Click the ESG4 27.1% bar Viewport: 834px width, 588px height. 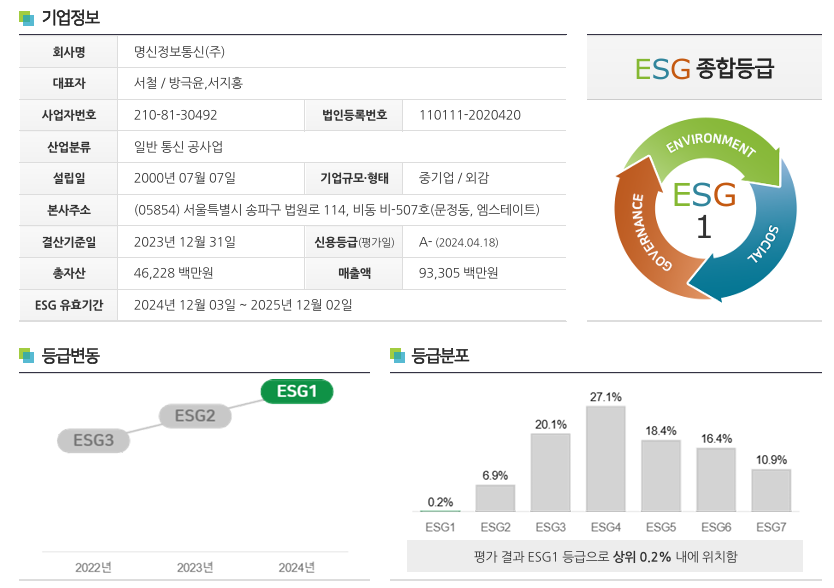point(605,459)
